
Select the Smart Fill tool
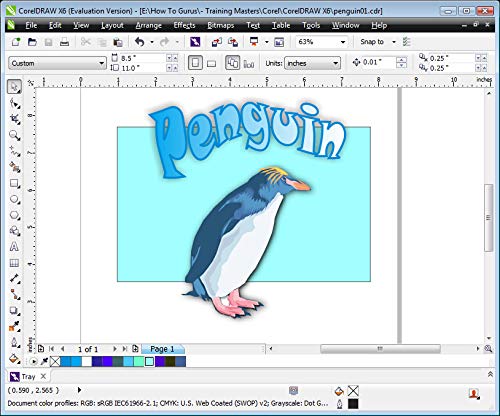click(x=14, y=167)
